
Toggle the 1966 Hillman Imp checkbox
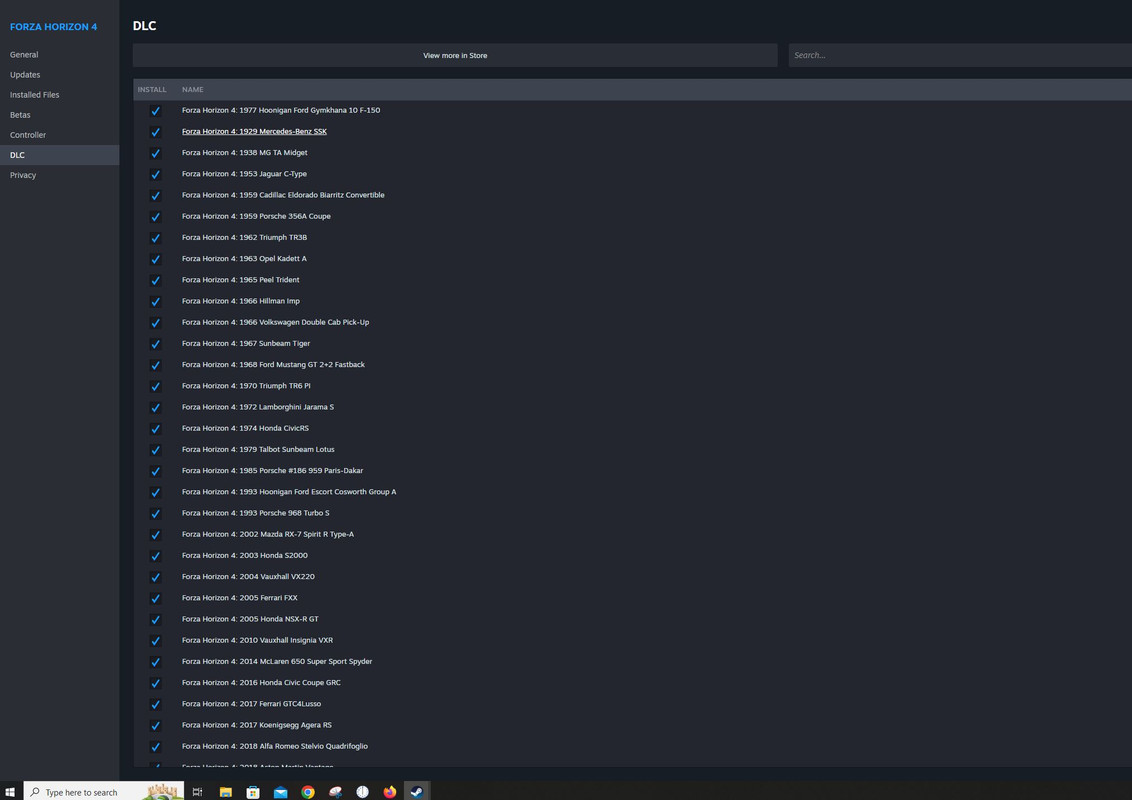155,302
